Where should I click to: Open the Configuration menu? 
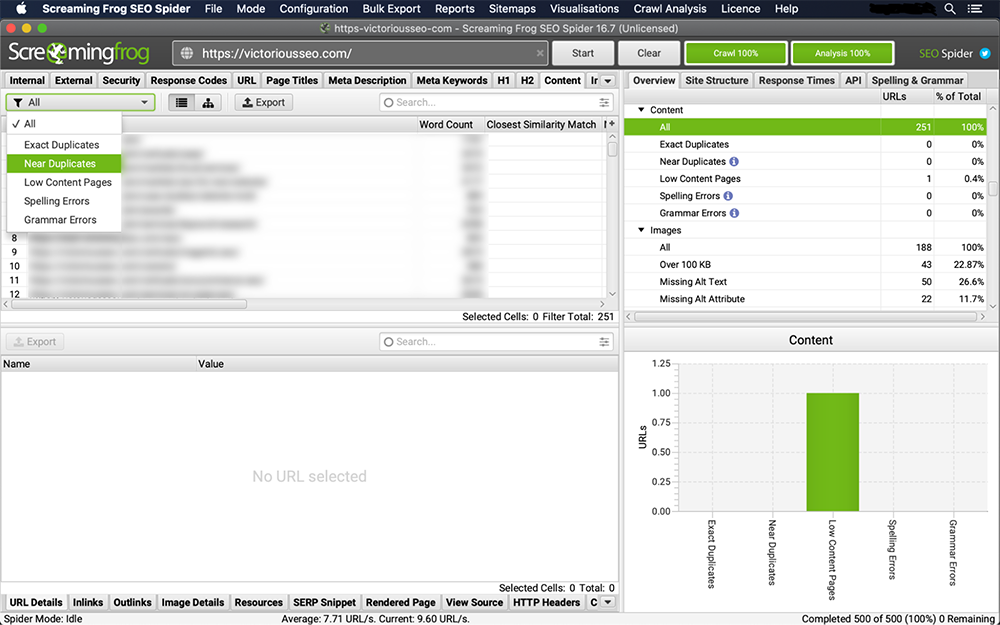click(314, 9)
